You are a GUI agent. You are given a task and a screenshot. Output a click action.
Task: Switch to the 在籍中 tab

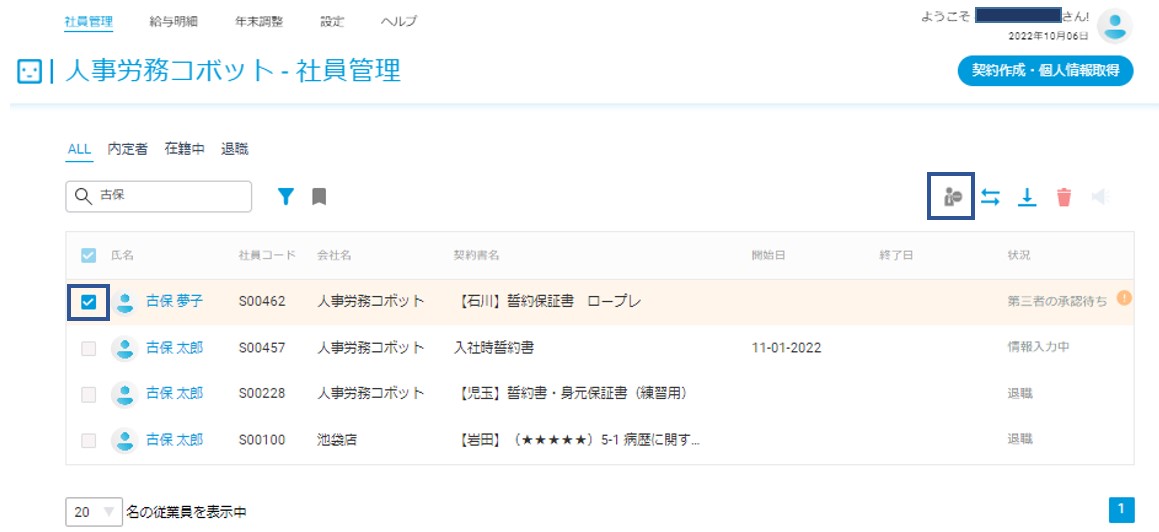[x=184, y=149]
